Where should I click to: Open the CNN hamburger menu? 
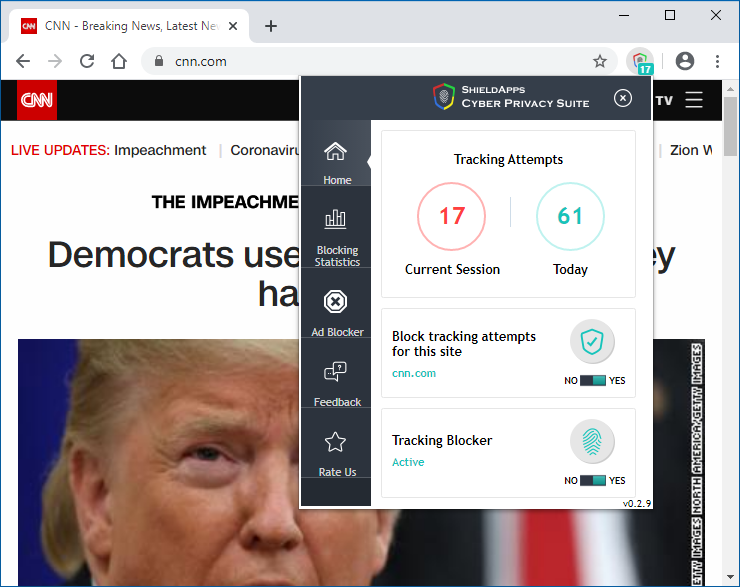click(x=694, y=100)
